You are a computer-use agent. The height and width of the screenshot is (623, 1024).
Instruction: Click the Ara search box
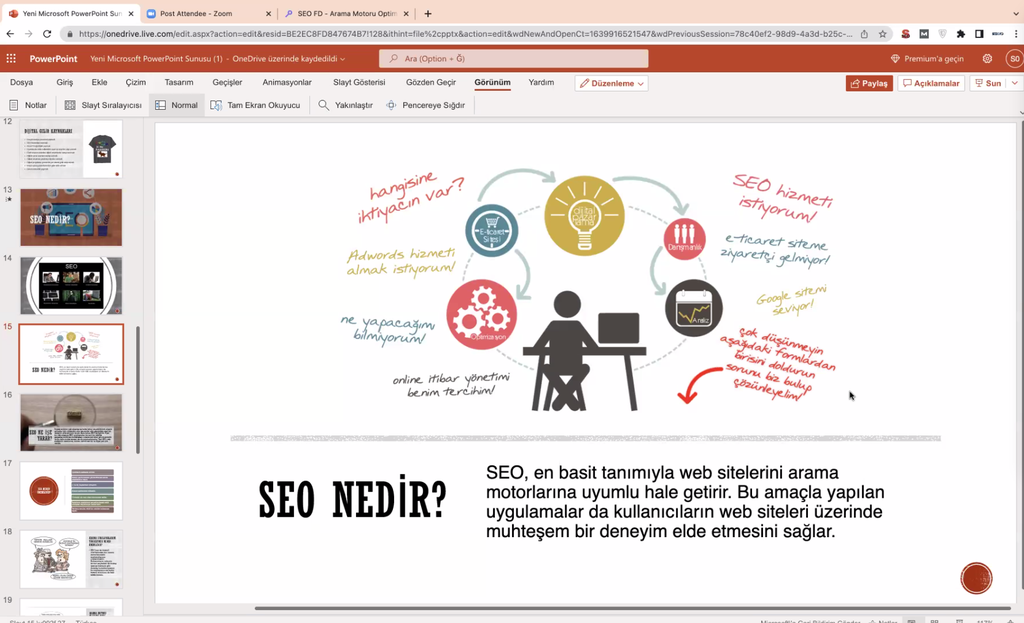click(514, 59)
